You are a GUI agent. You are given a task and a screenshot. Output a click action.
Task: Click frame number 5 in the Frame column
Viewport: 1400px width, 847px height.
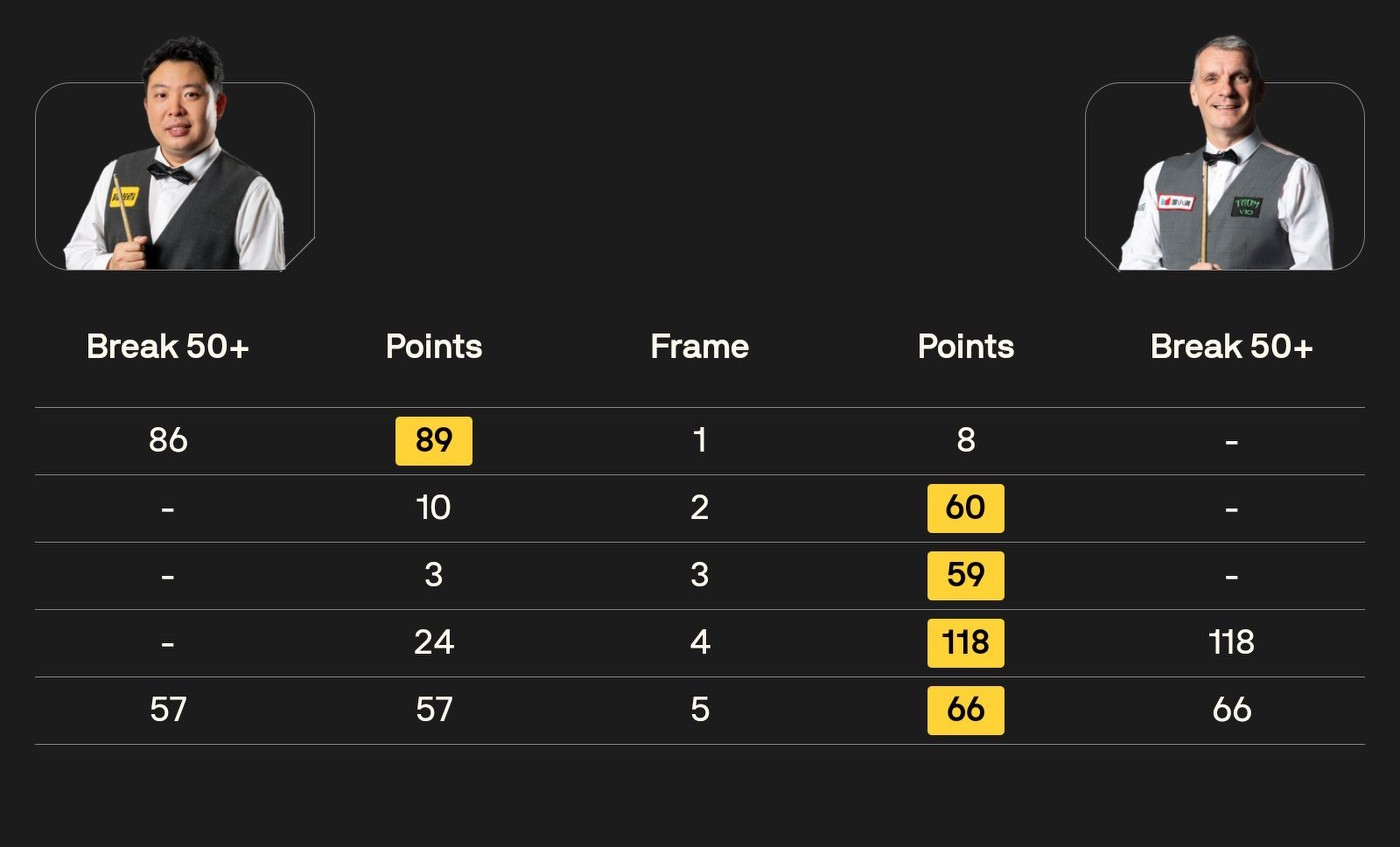tap(699, 710)
